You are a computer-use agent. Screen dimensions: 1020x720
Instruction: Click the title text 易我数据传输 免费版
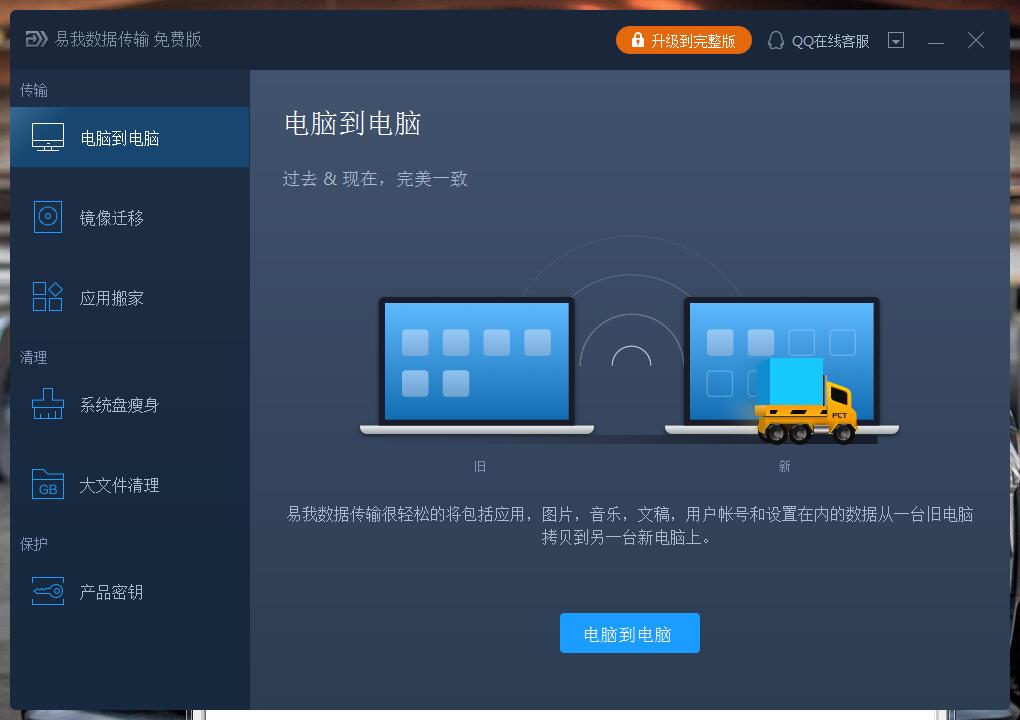point(128,40)
